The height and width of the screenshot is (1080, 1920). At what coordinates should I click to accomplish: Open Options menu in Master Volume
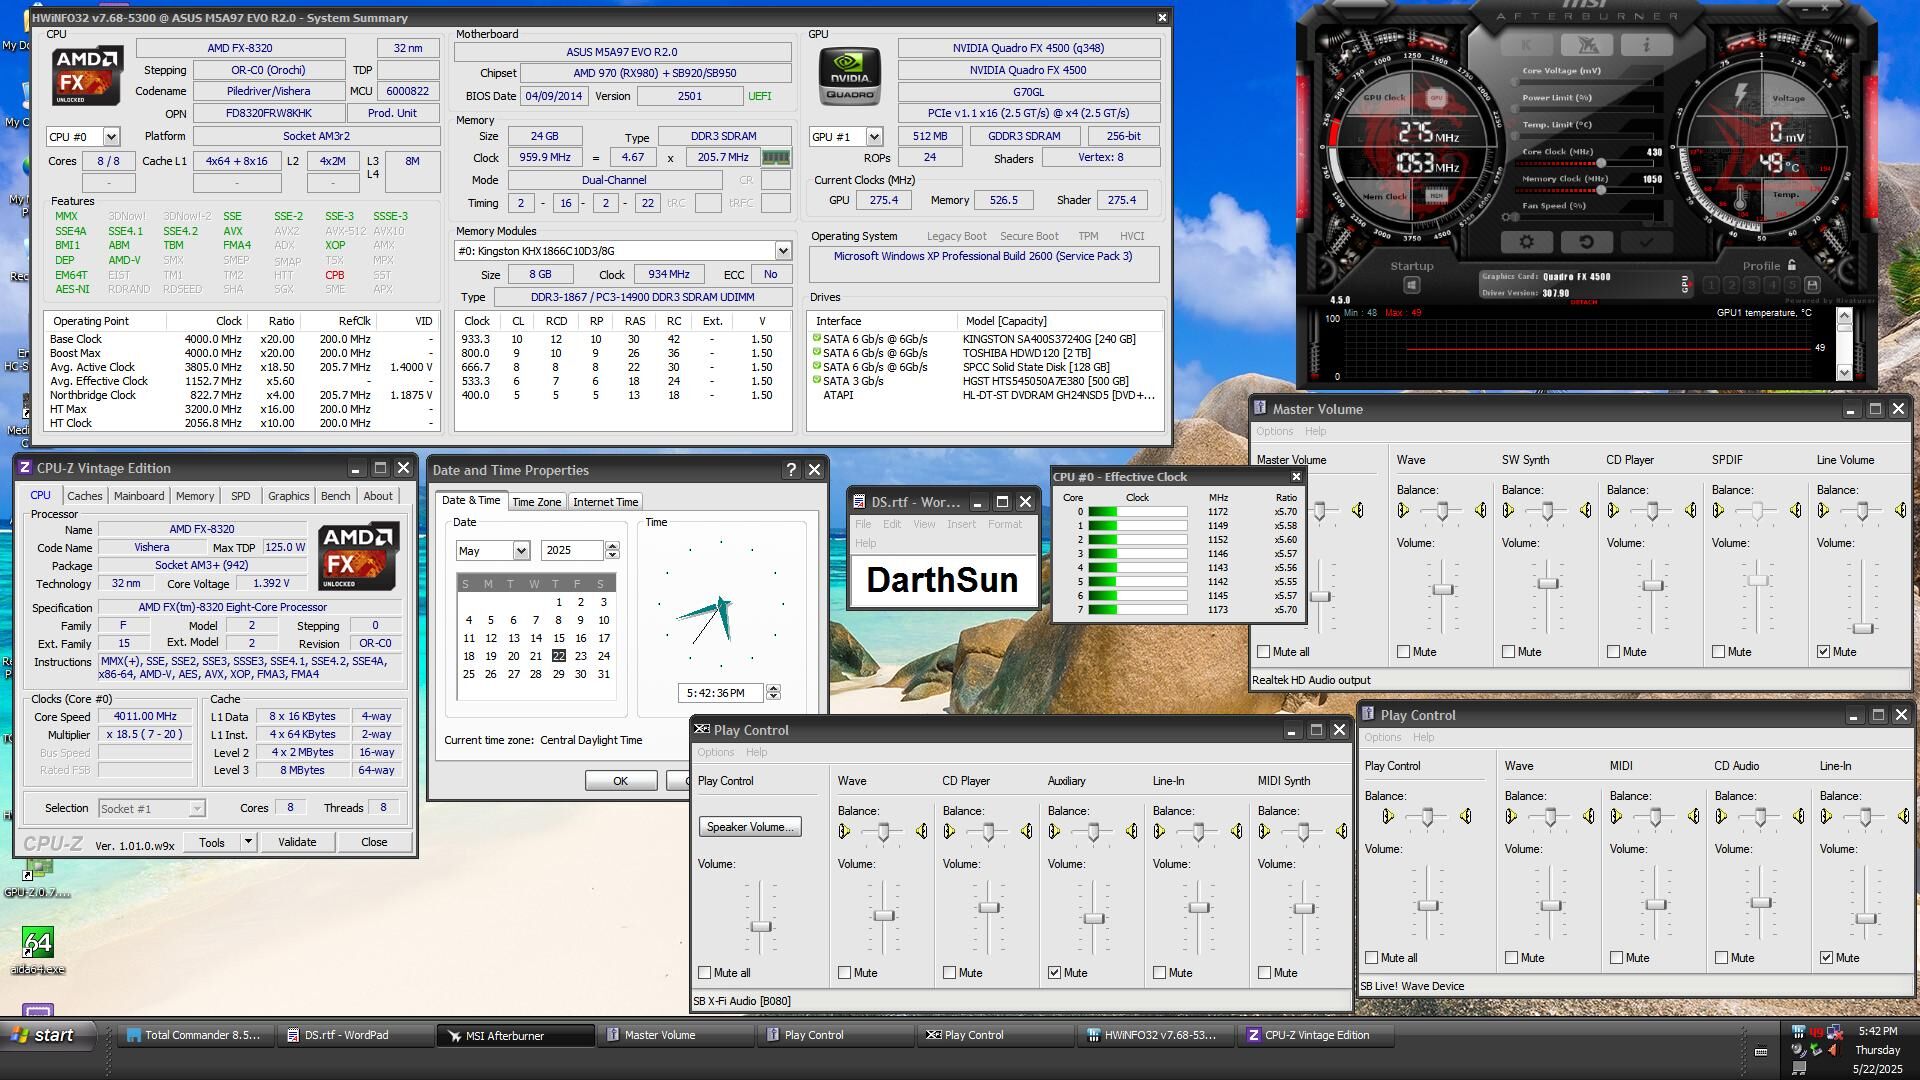click(x=1274, y=432)
